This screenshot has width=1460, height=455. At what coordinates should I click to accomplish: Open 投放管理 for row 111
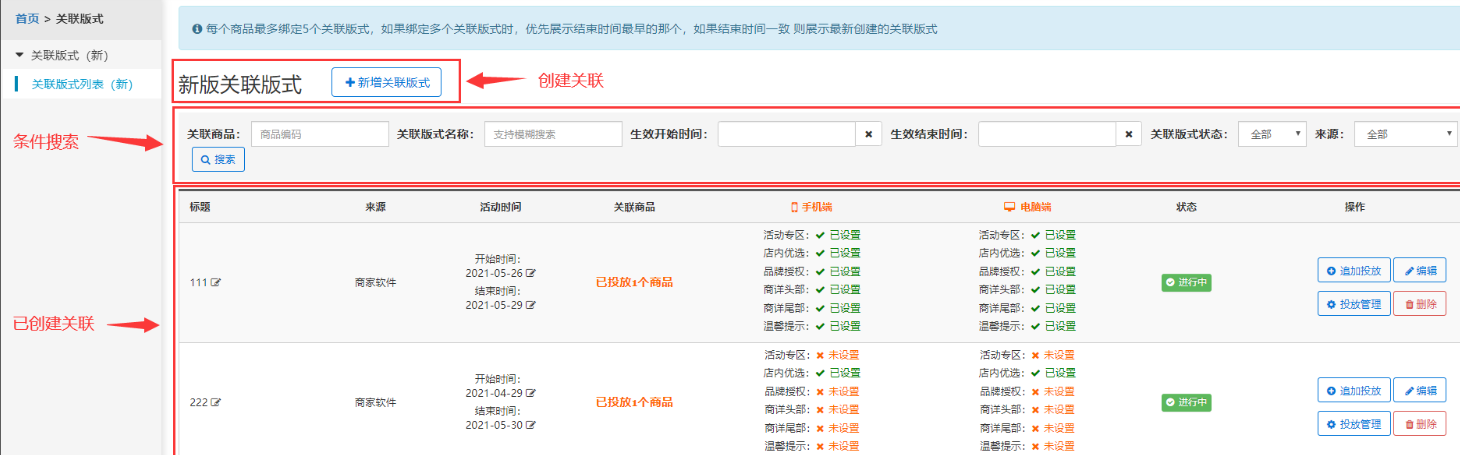(1353, 304)
